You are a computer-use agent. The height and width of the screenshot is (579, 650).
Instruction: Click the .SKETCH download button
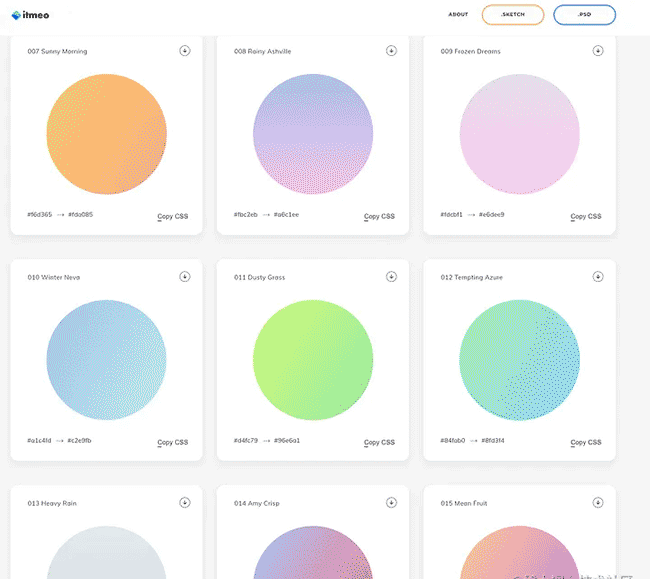(x=513, y=15)
